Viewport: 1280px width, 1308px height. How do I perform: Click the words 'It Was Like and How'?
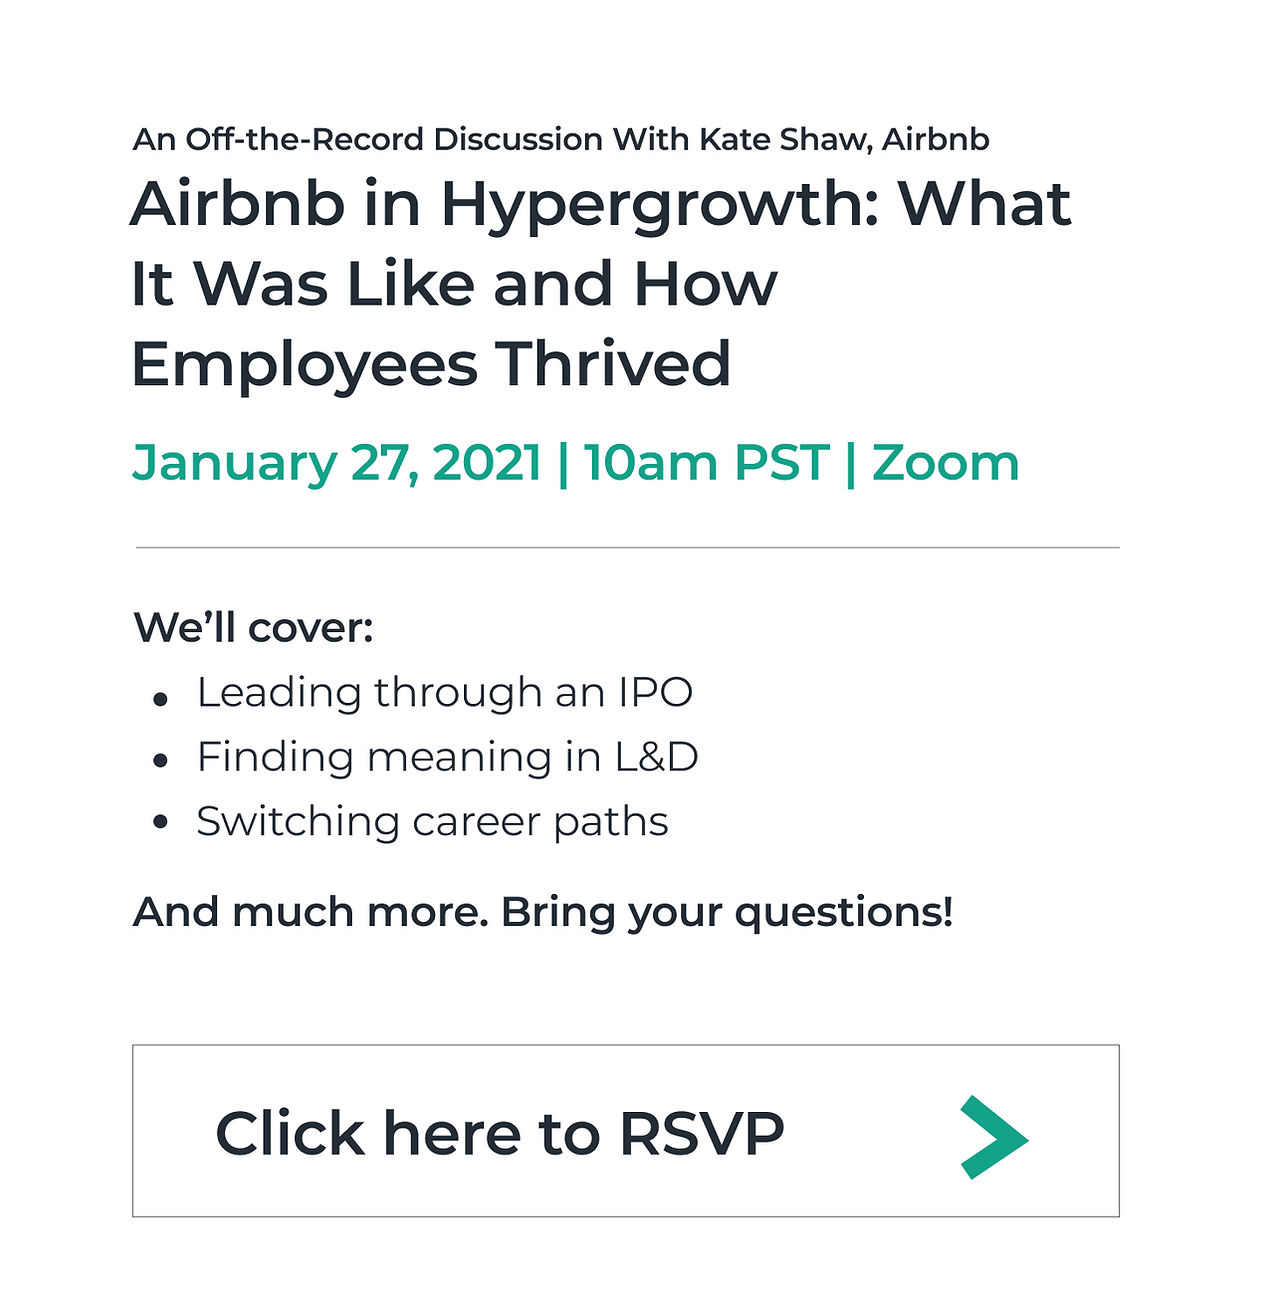[454, 284]
